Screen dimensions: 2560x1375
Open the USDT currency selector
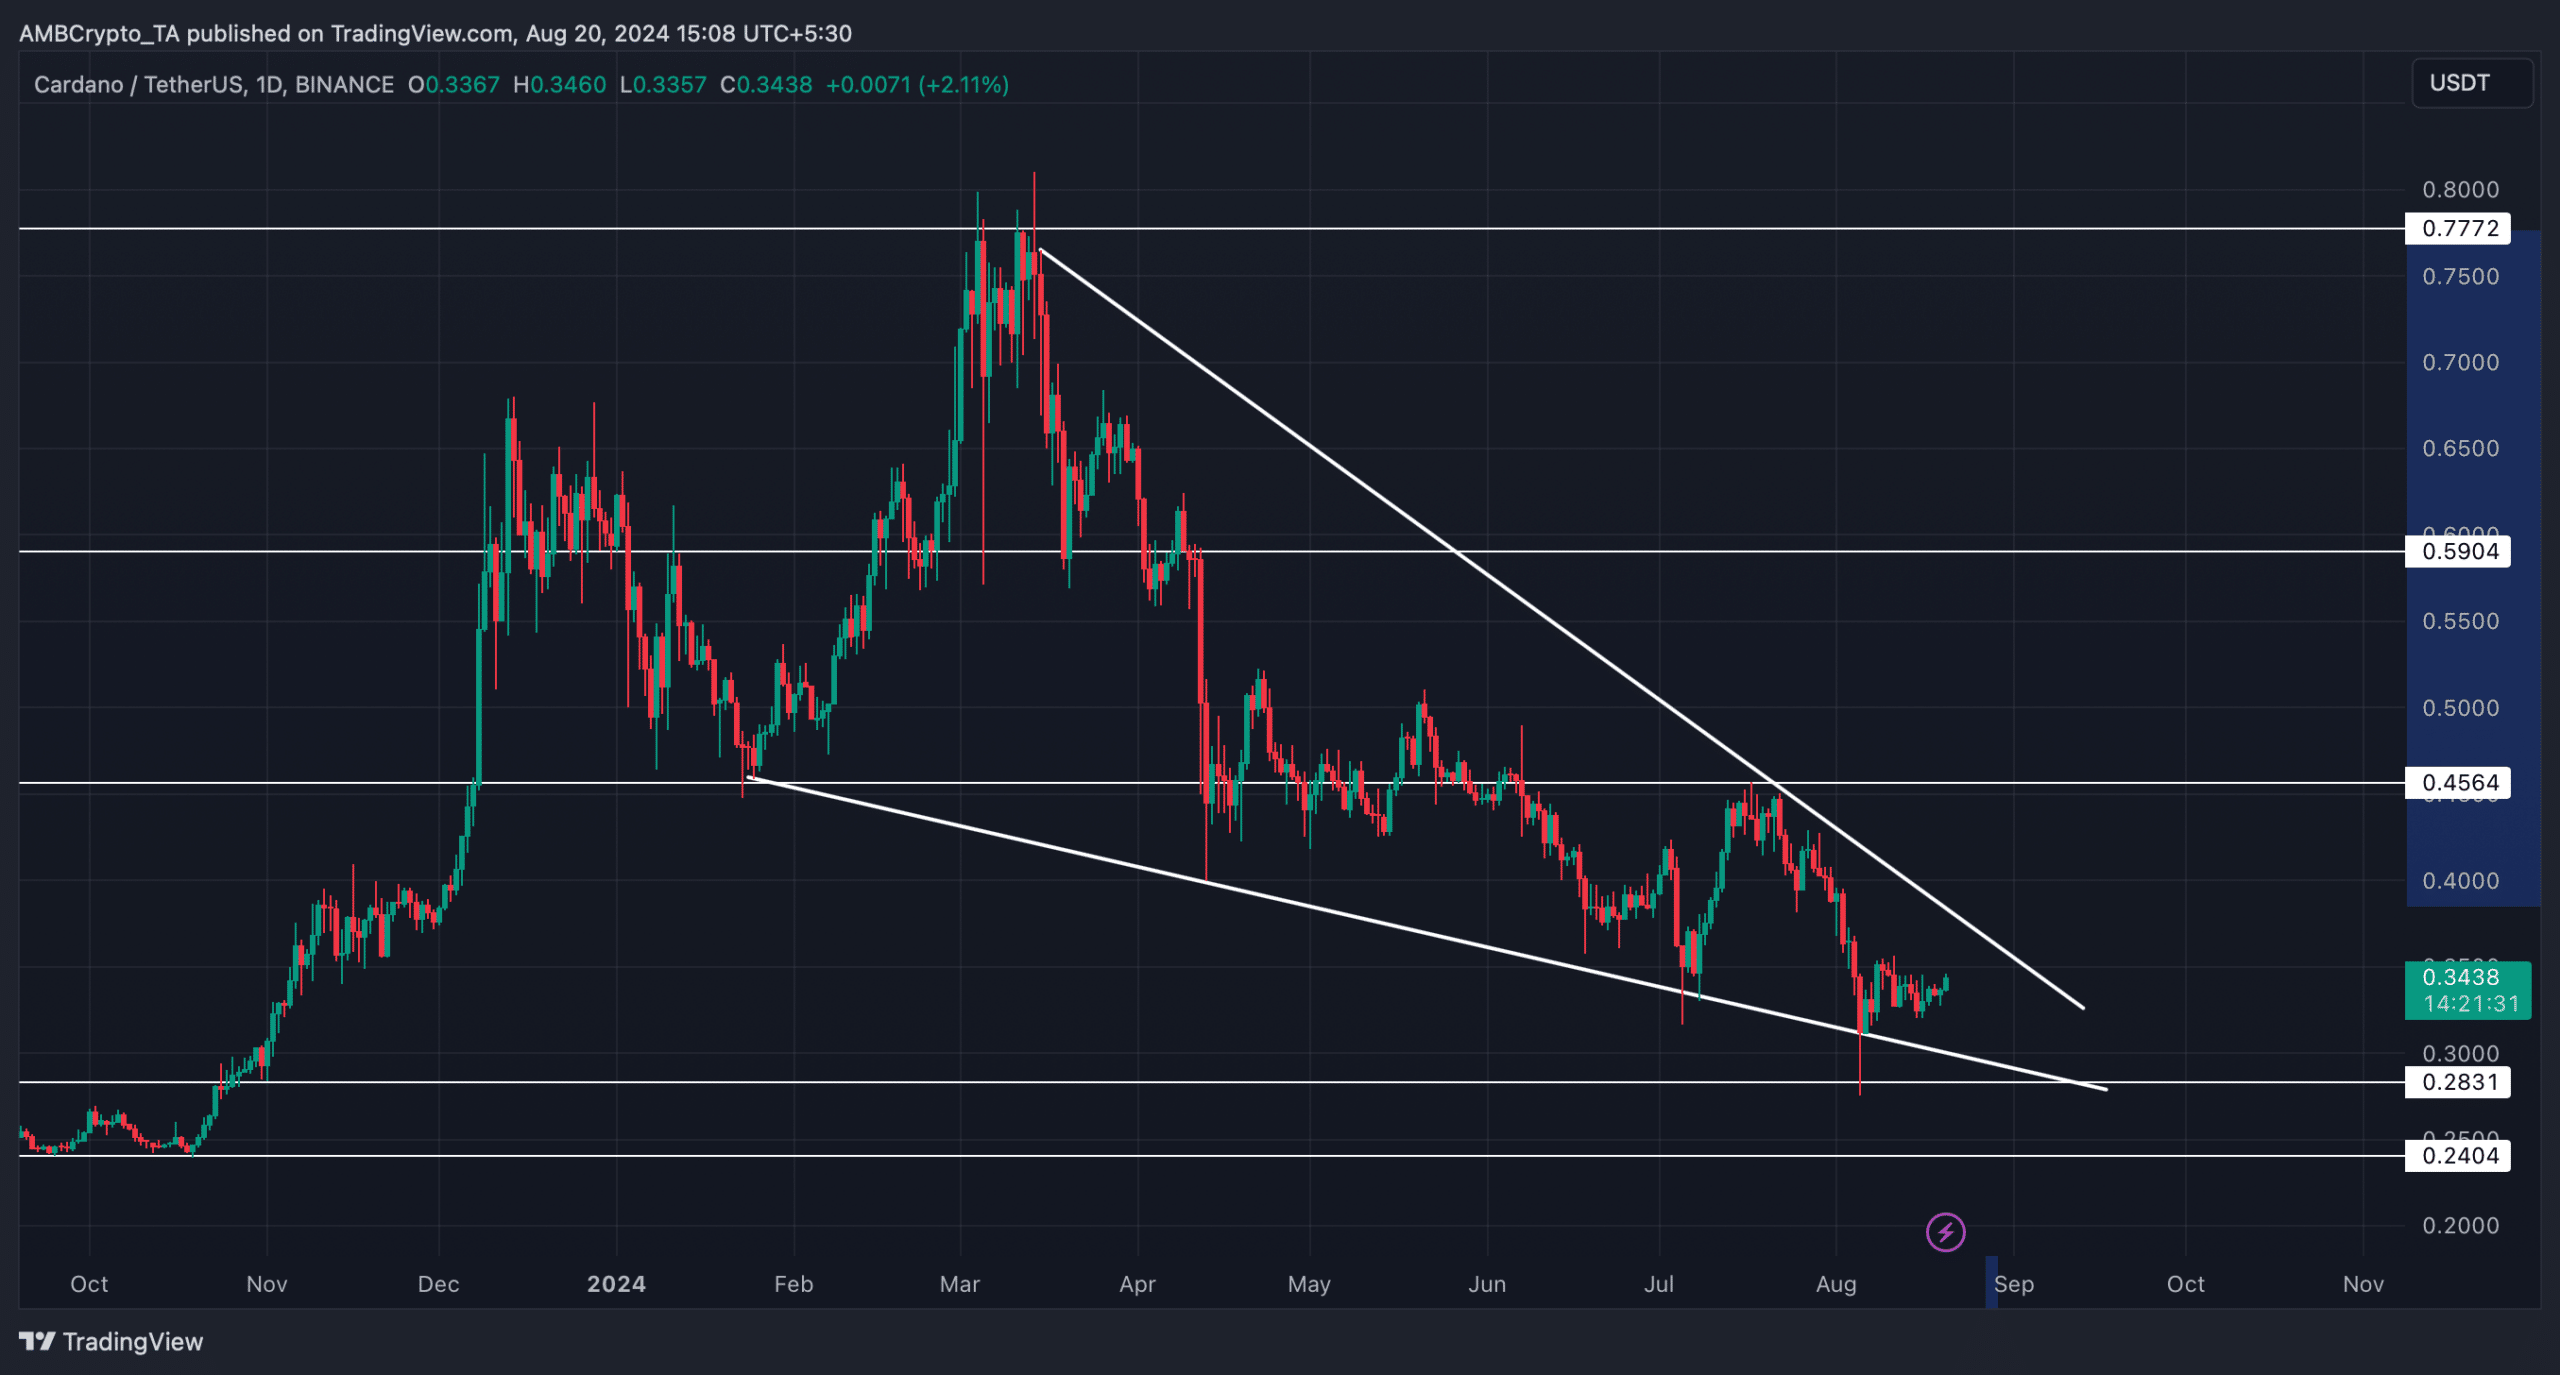pyautogui.click(x=2472, y=83)
